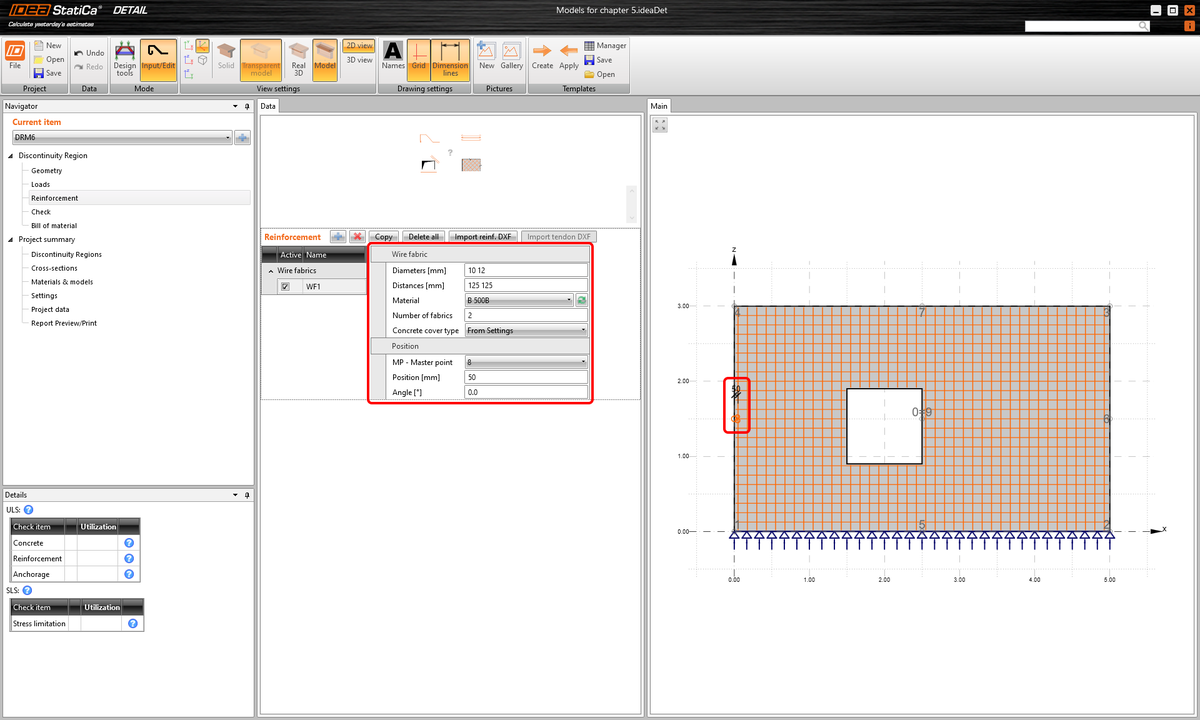Toggle 3D view mode
This screenshot has height=720, width=1200.
(x=359, y=59)
